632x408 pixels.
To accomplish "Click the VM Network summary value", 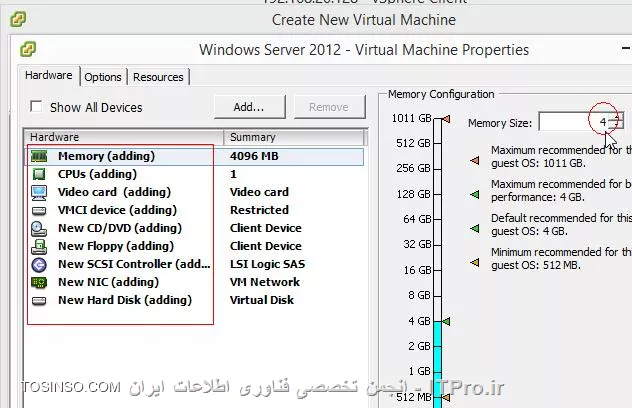I will click(x=265, y=282).
